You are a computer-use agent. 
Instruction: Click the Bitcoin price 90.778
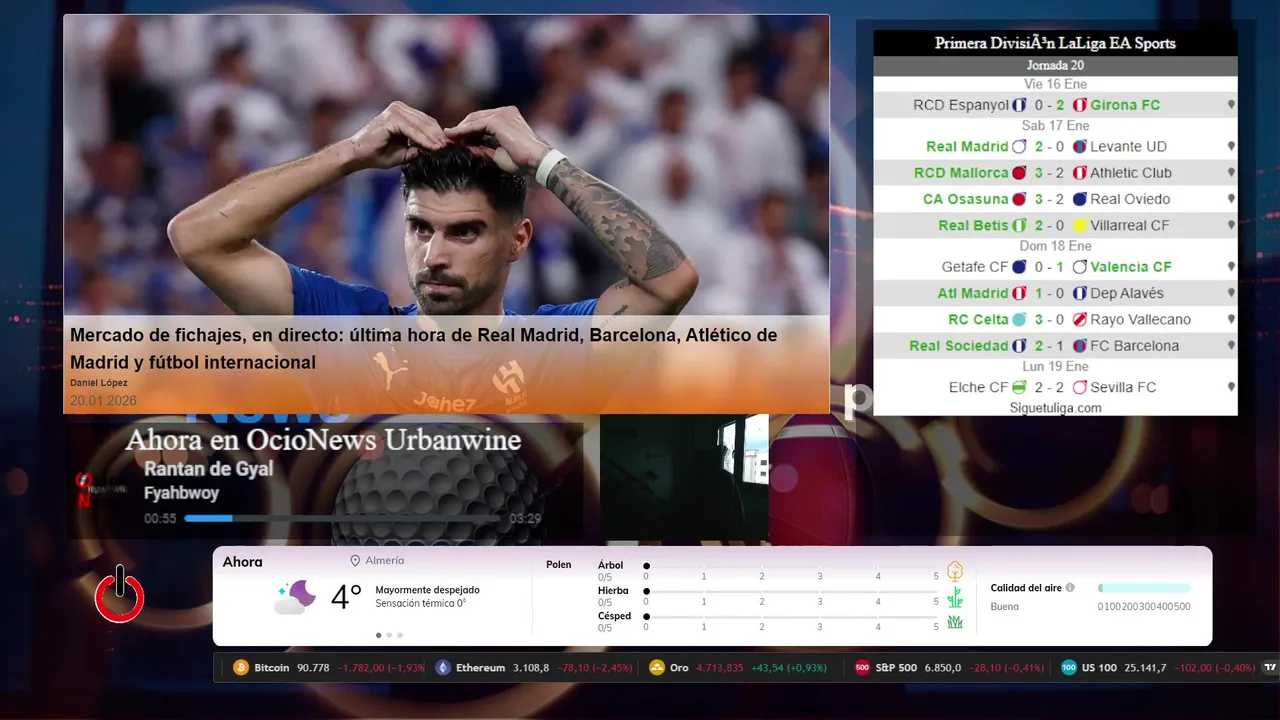[313, 668]
